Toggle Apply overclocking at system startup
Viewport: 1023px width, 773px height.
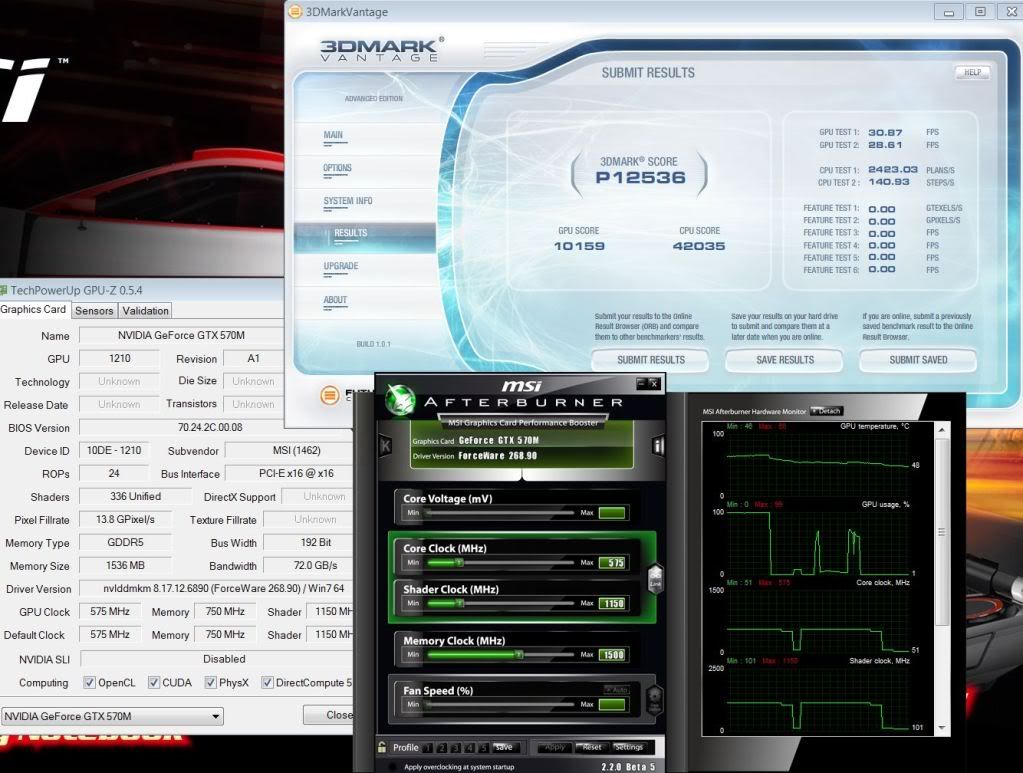tap(392, 767)
